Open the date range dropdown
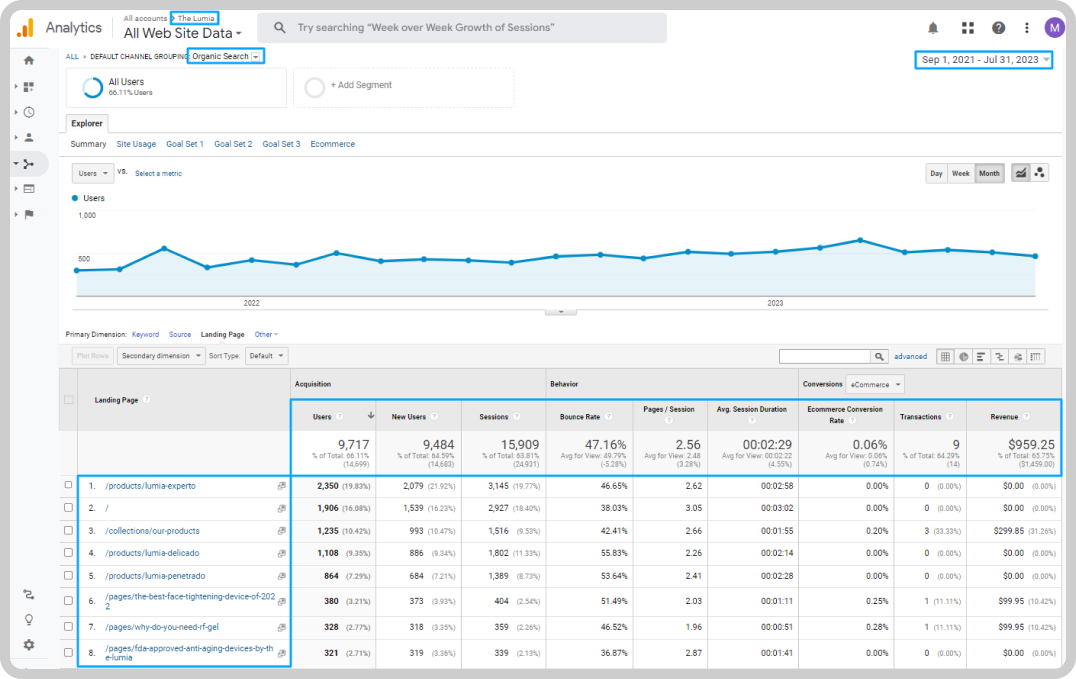This screenshot has height=679, width=1076. tap(983, 60)
